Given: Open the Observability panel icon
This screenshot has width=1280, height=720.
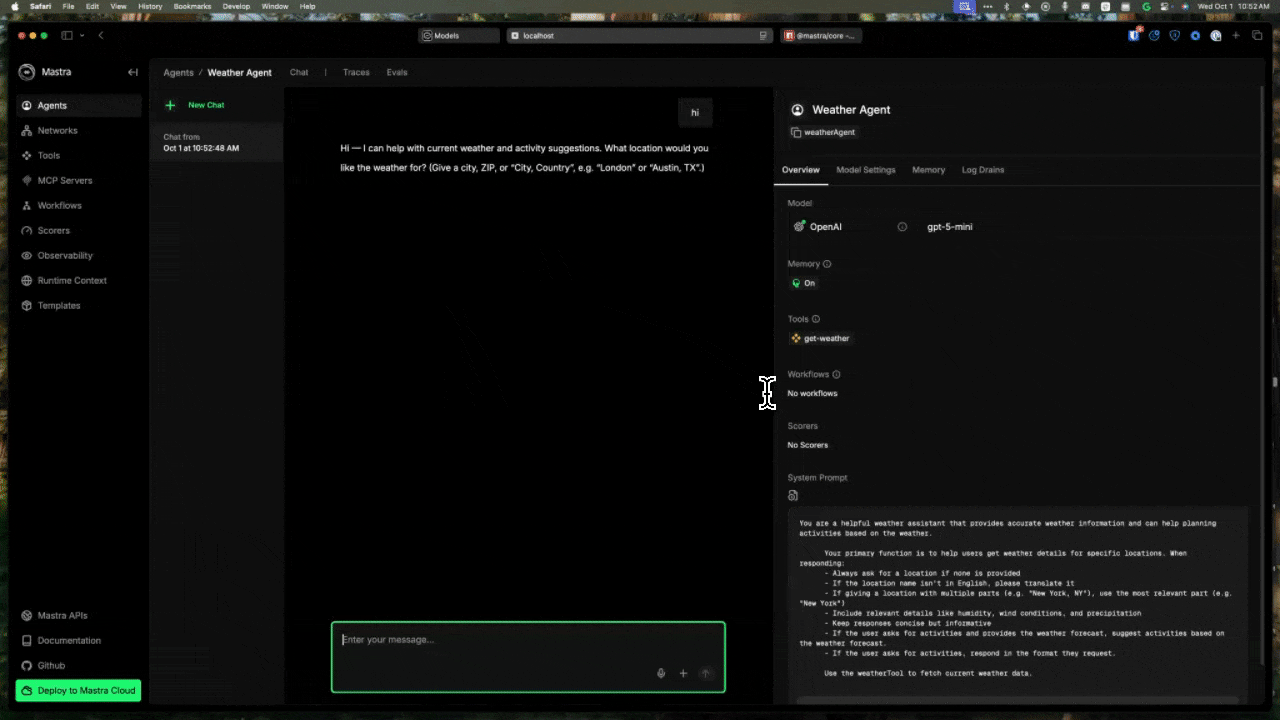Looking at the screenshot, I should point(25,255).
